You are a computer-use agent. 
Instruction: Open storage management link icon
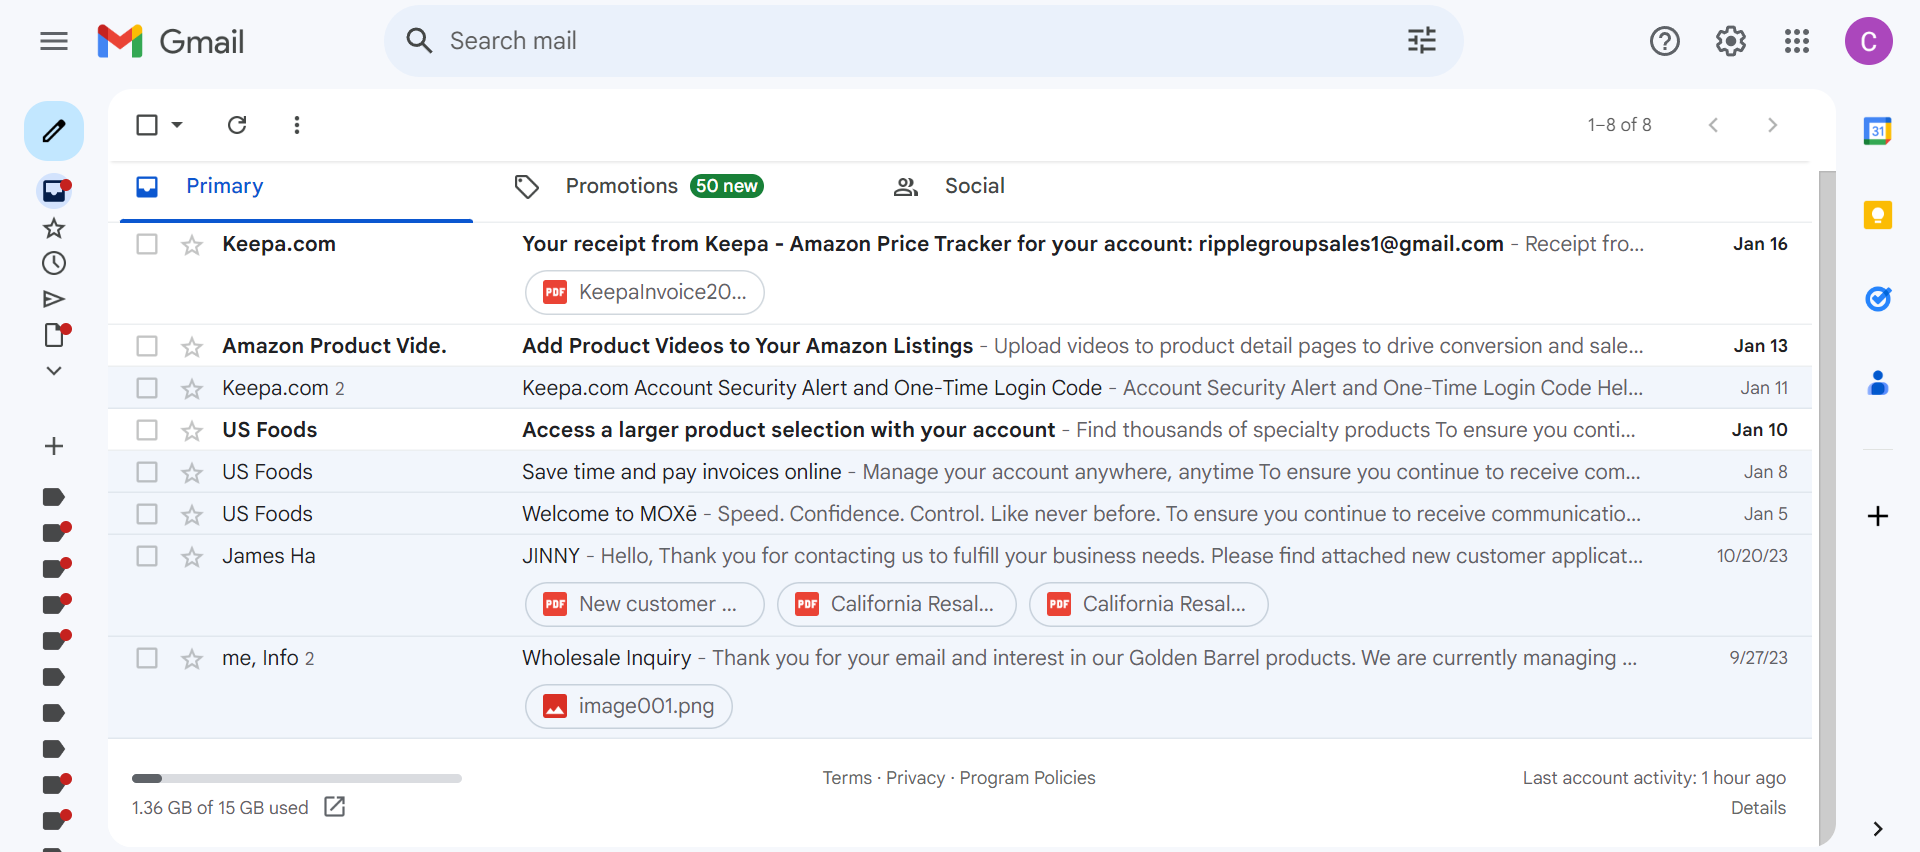tap(335, 807)
